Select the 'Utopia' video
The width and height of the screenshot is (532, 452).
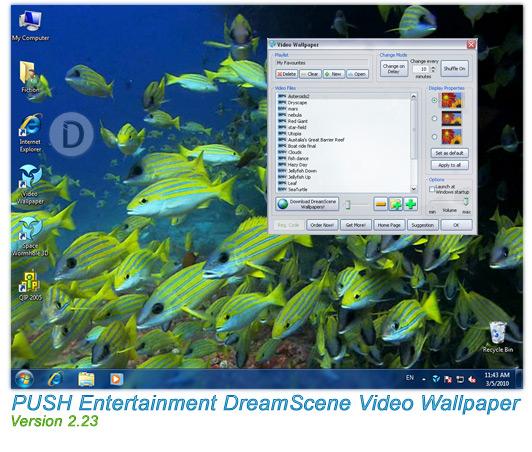(343, 134)
